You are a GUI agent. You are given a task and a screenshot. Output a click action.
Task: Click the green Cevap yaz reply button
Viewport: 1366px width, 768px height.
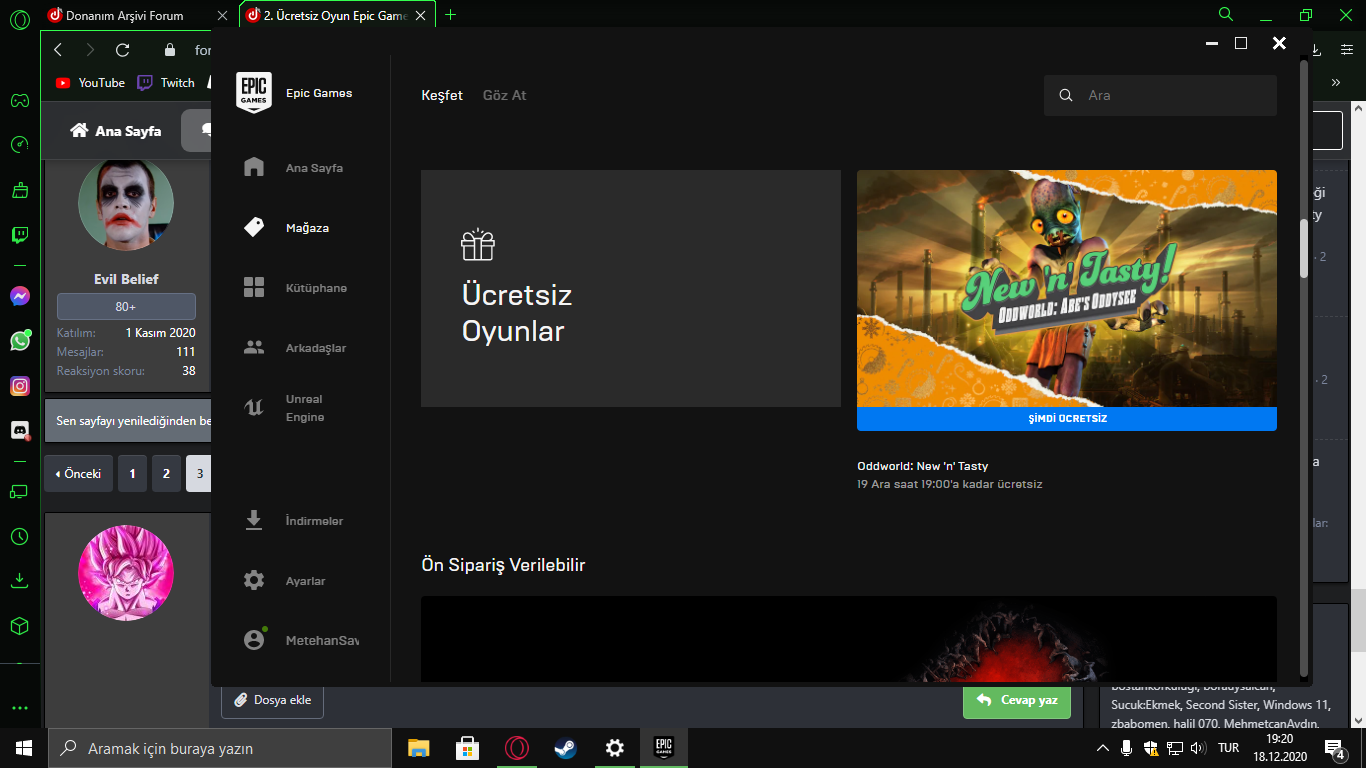coord(1017,700)
